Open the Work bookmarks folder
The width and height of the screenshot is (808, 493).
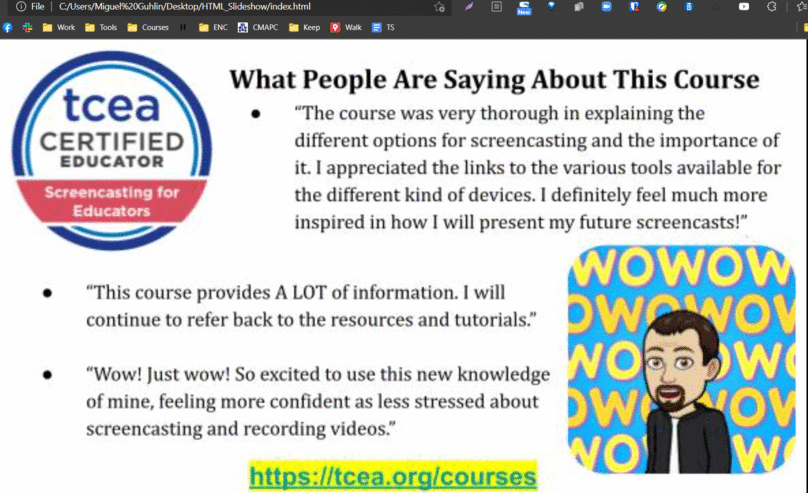(58, 27)
